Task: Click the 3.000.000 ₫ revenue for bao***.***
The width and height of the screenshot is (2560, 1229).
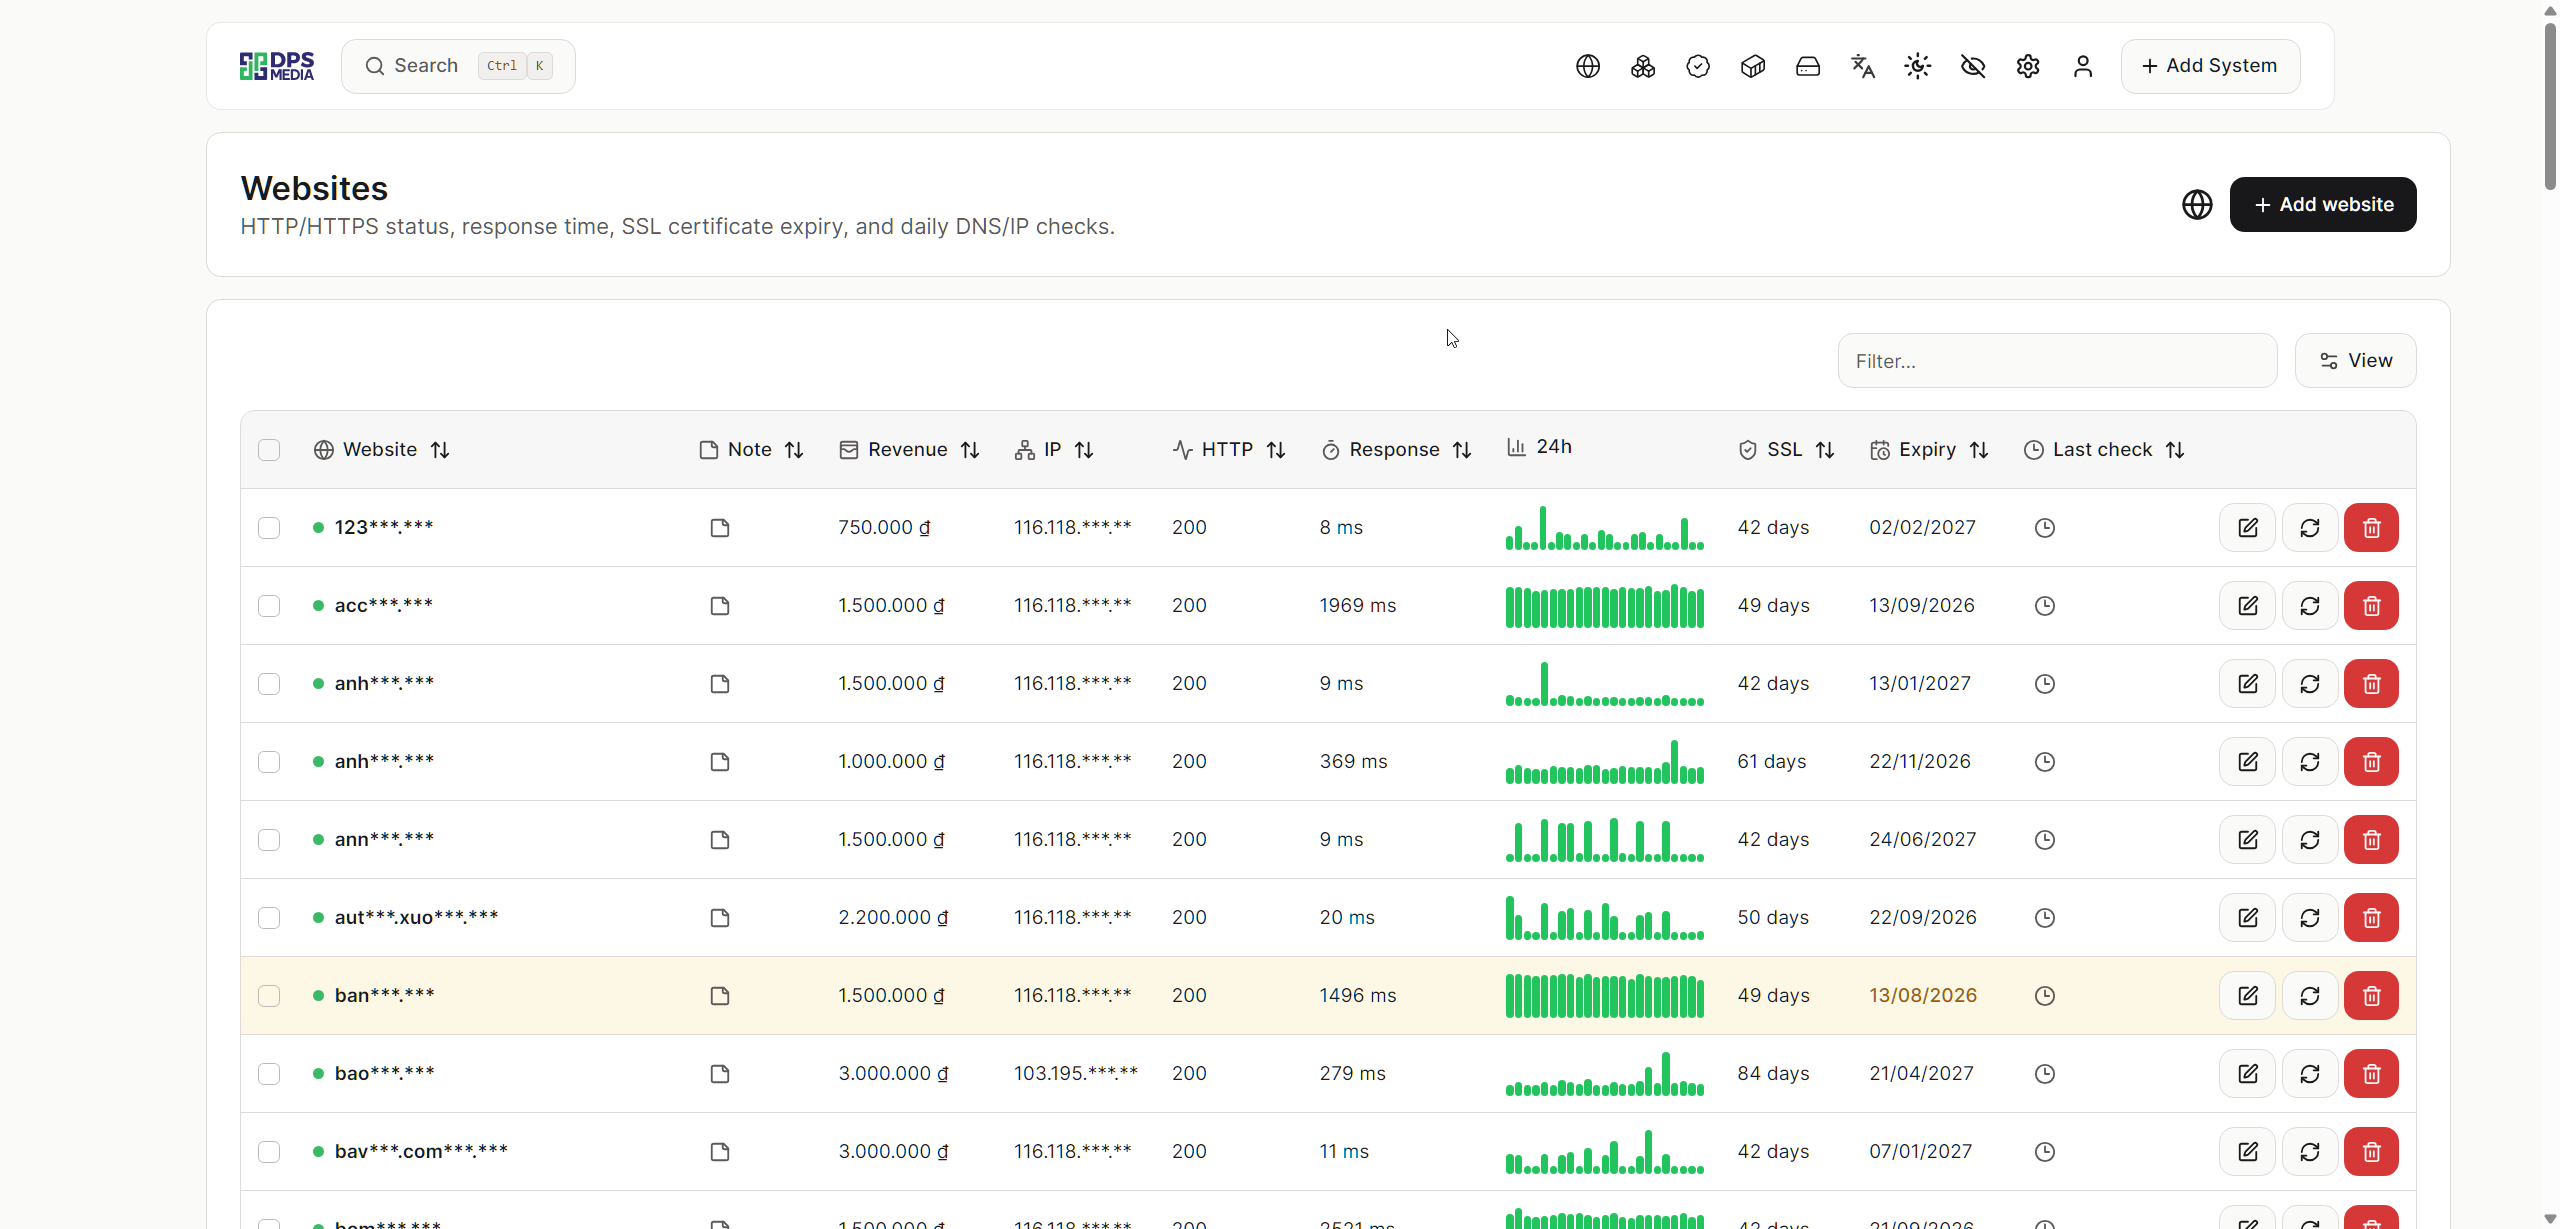Action: 893,1074
